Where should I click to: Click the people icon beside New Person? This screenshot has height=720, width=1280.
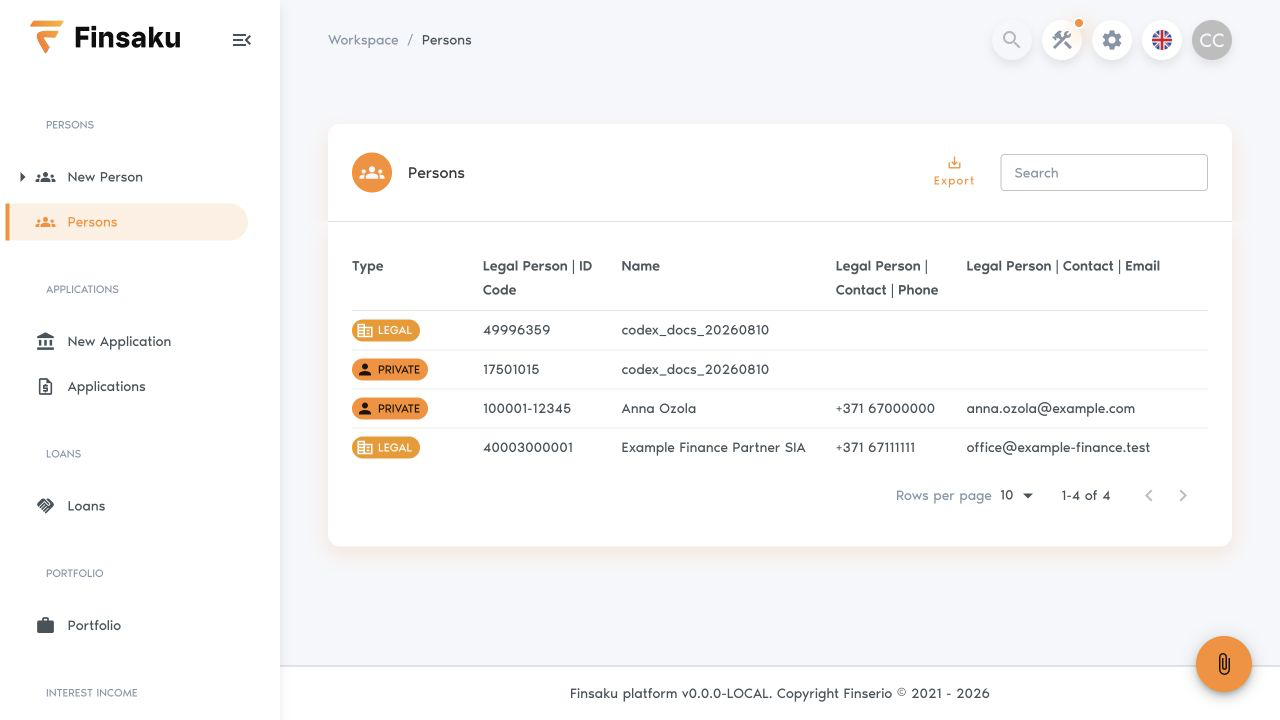pos(45,177)
